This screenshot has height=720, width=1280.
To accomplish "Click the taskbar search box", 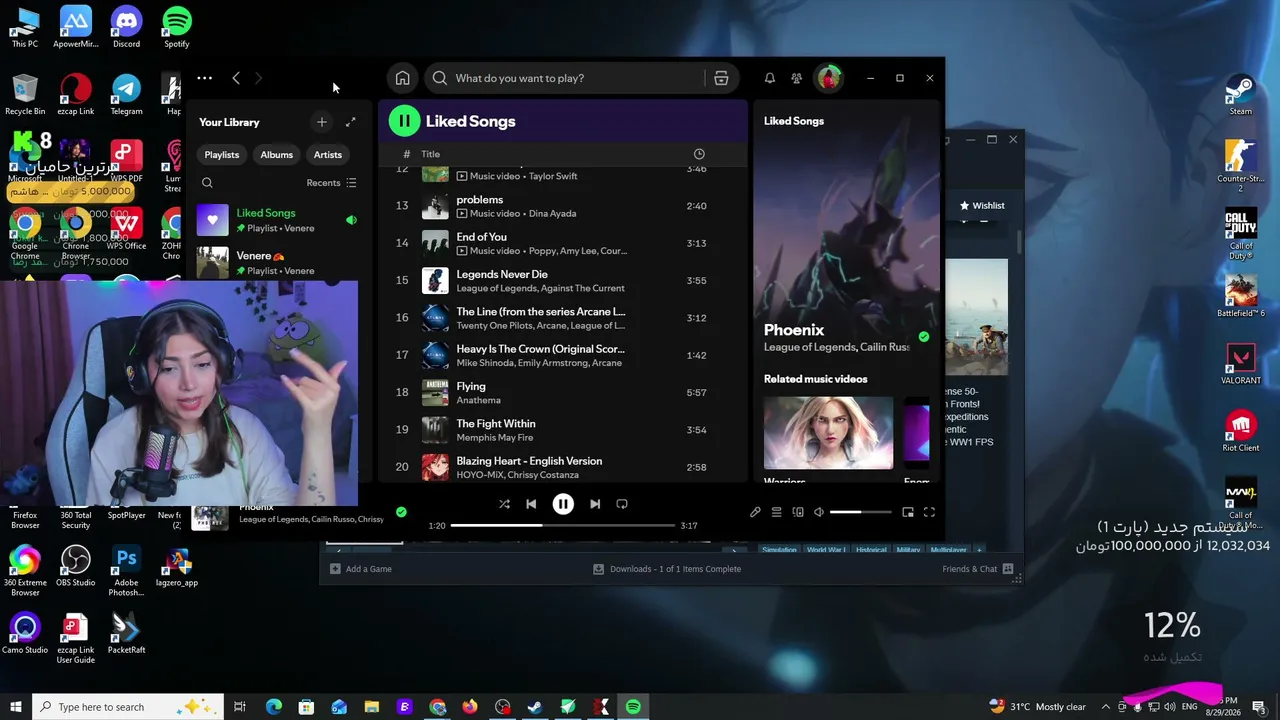I will (128, 707).
